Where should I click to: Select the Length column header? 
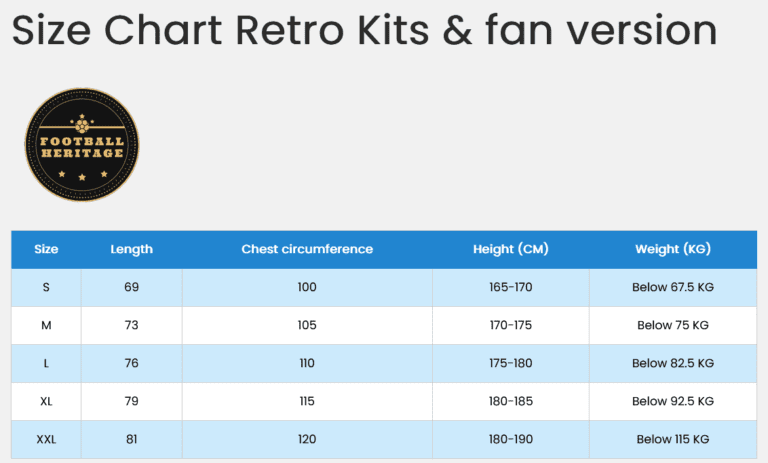point(131,249)
